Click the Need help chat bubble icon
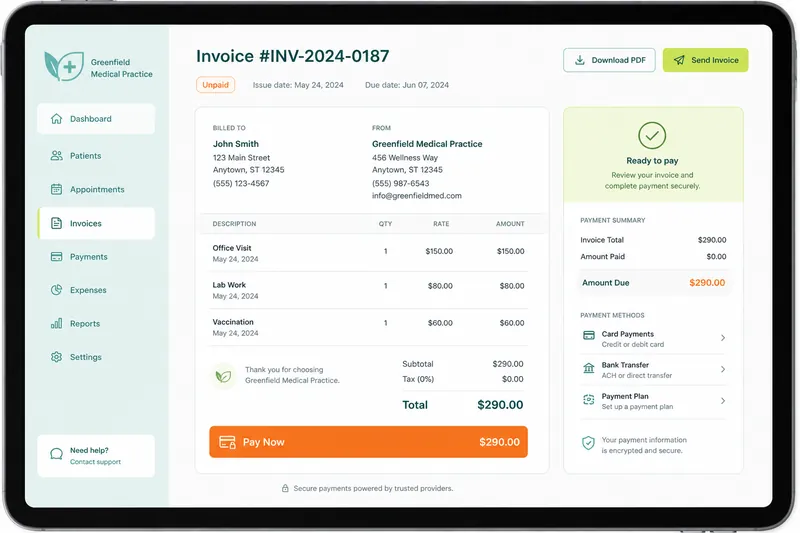Viewport: 800px width, 533px height. [56, 454]
